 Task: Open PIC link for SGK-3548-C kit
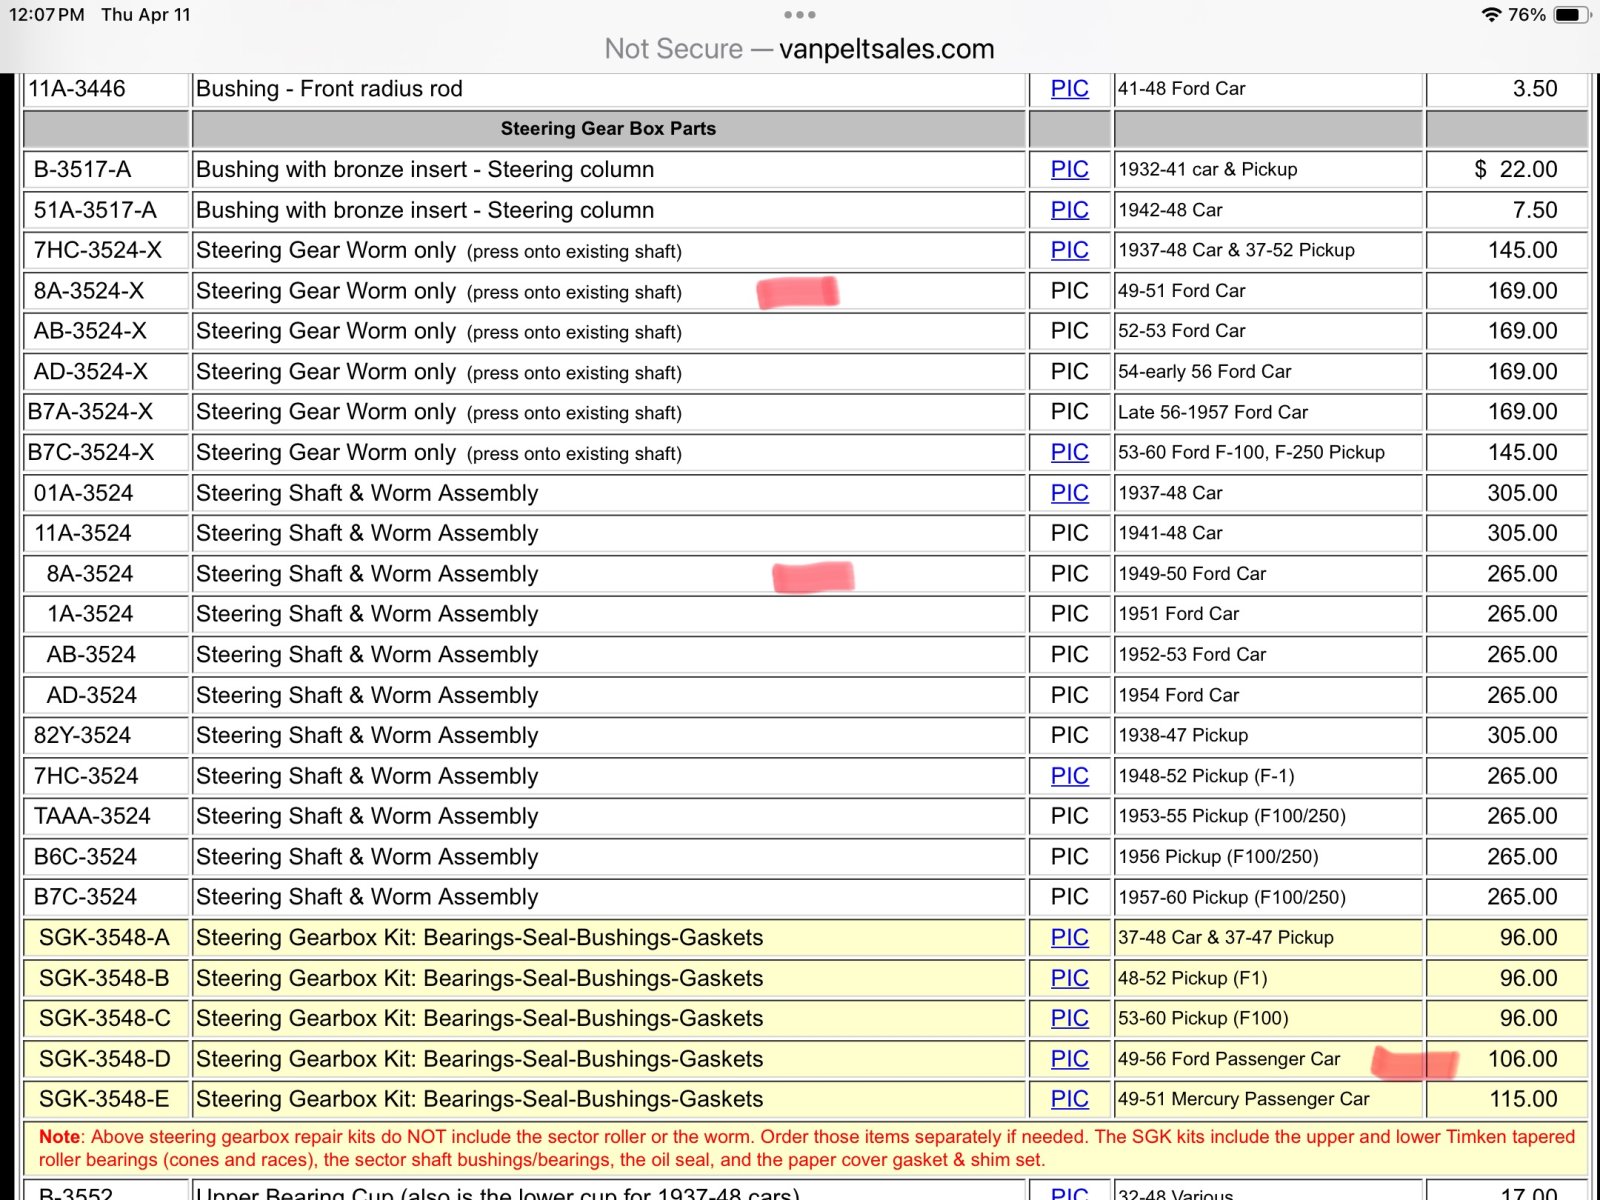(x=1069, y=1018)
